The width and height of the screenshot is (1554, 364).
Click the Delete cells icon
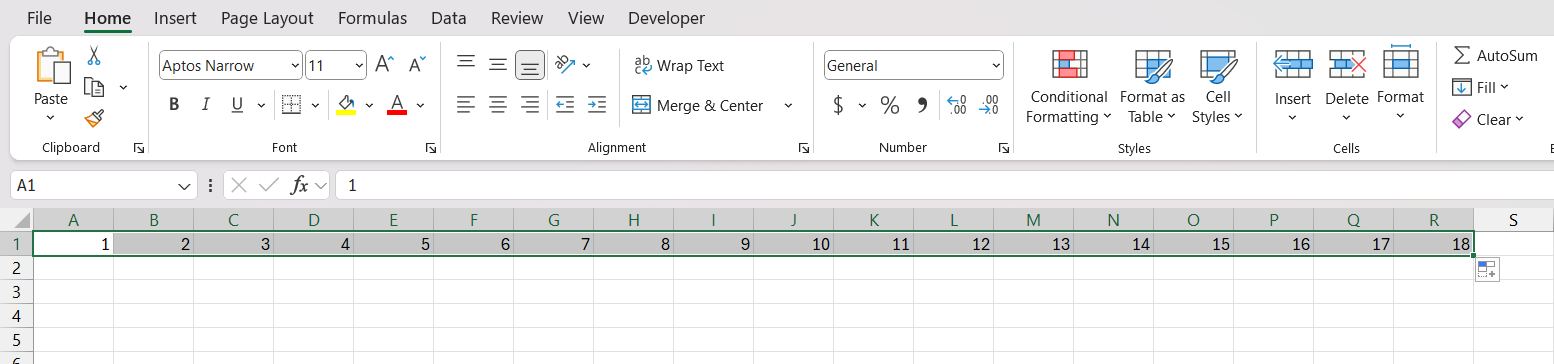coord(1347,65)
